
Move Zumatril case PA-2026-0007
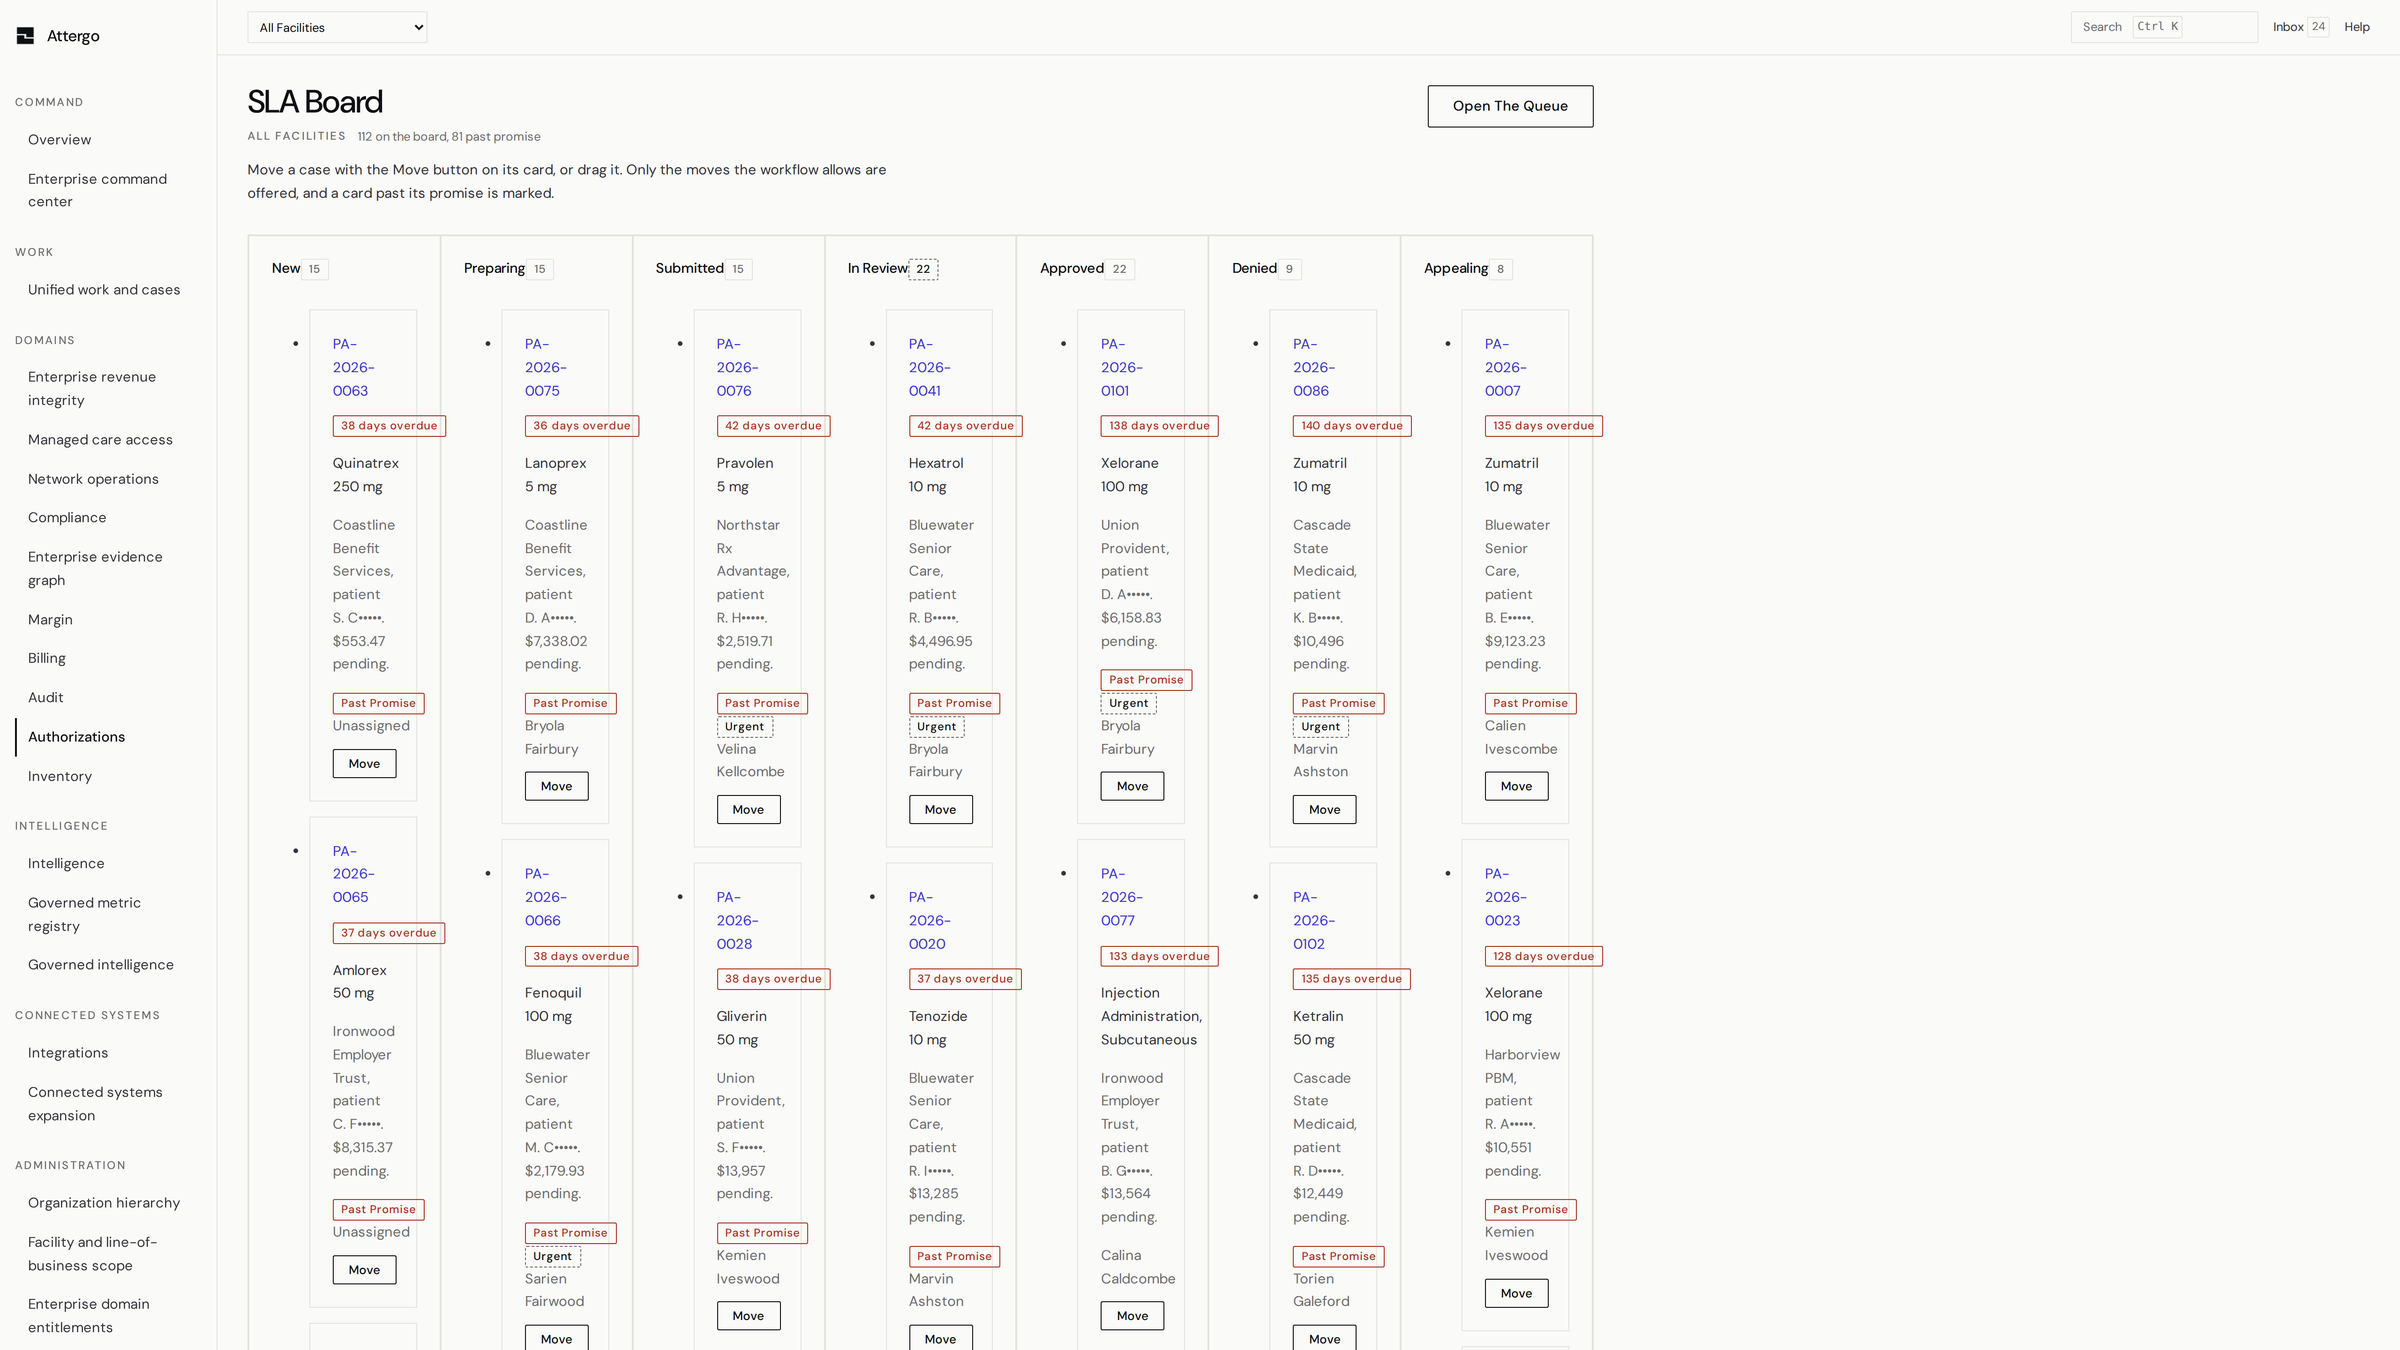[x=1516, y=787]
